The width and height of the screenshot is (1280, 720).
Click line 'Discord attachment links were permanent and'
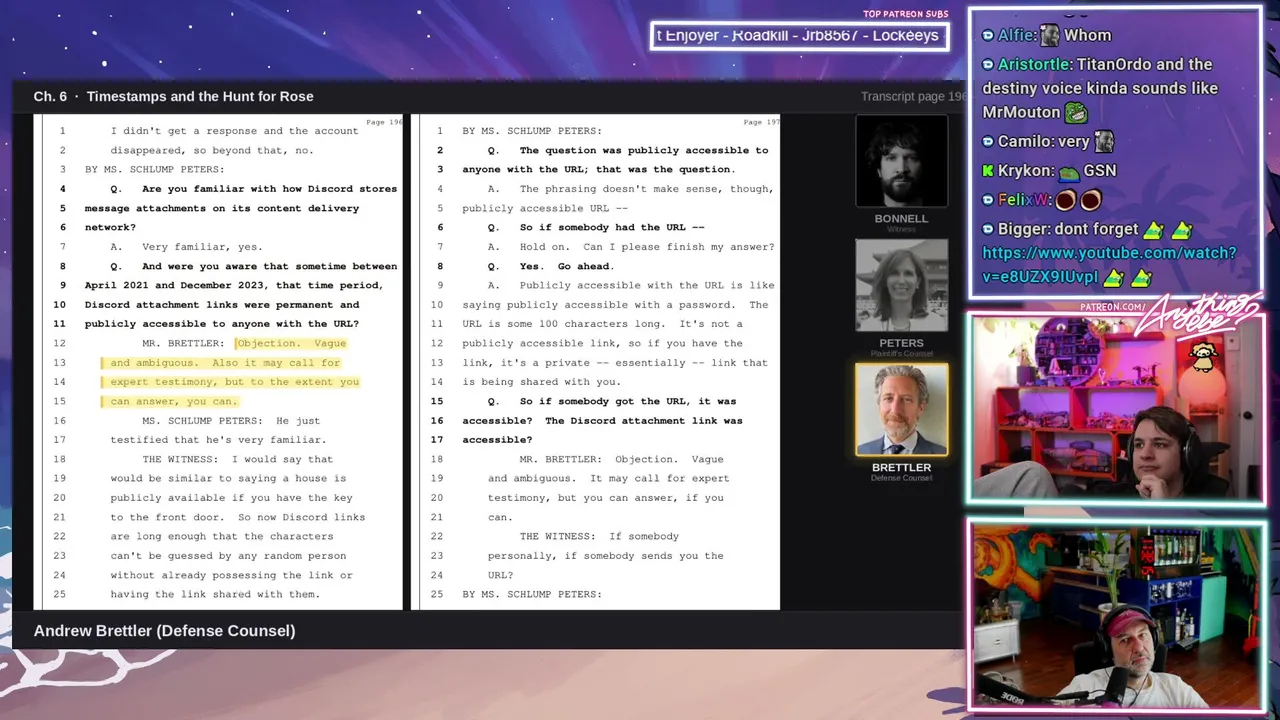[x=222, y=304]
